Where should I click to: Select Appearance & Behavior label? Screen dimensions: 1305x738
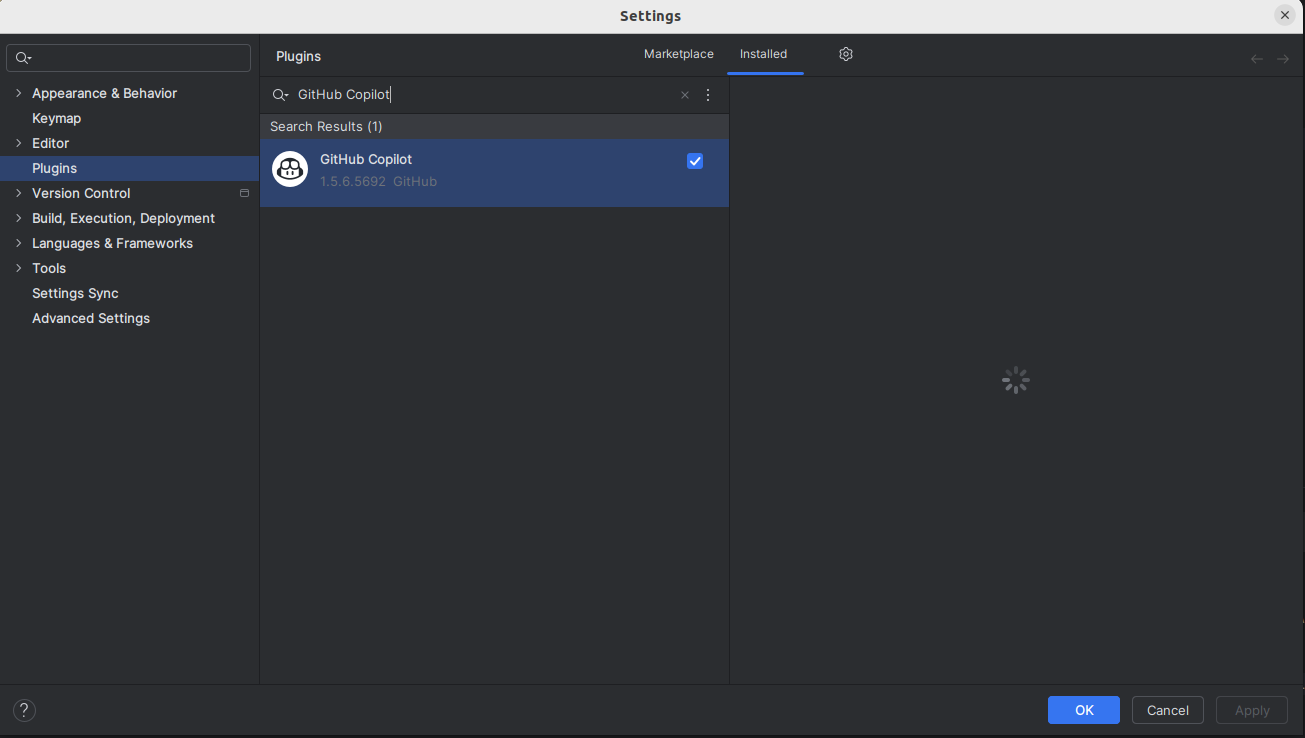coord(104,93)
